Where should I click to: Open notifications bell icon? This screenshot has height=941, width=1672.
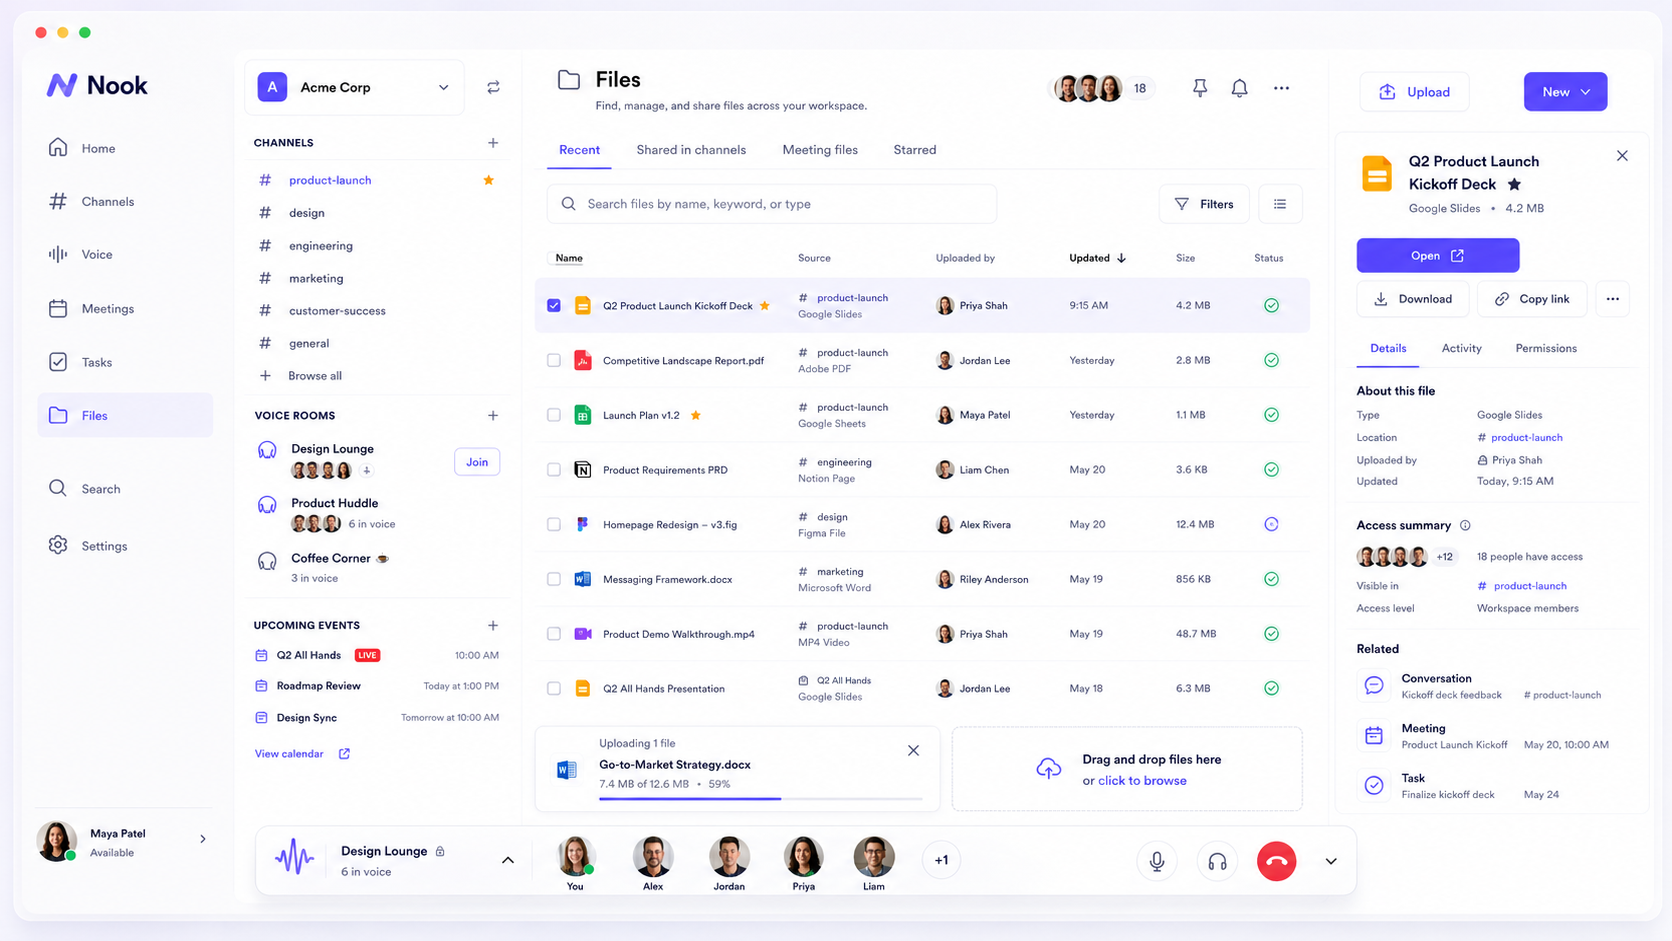(x=1239, y=88)
